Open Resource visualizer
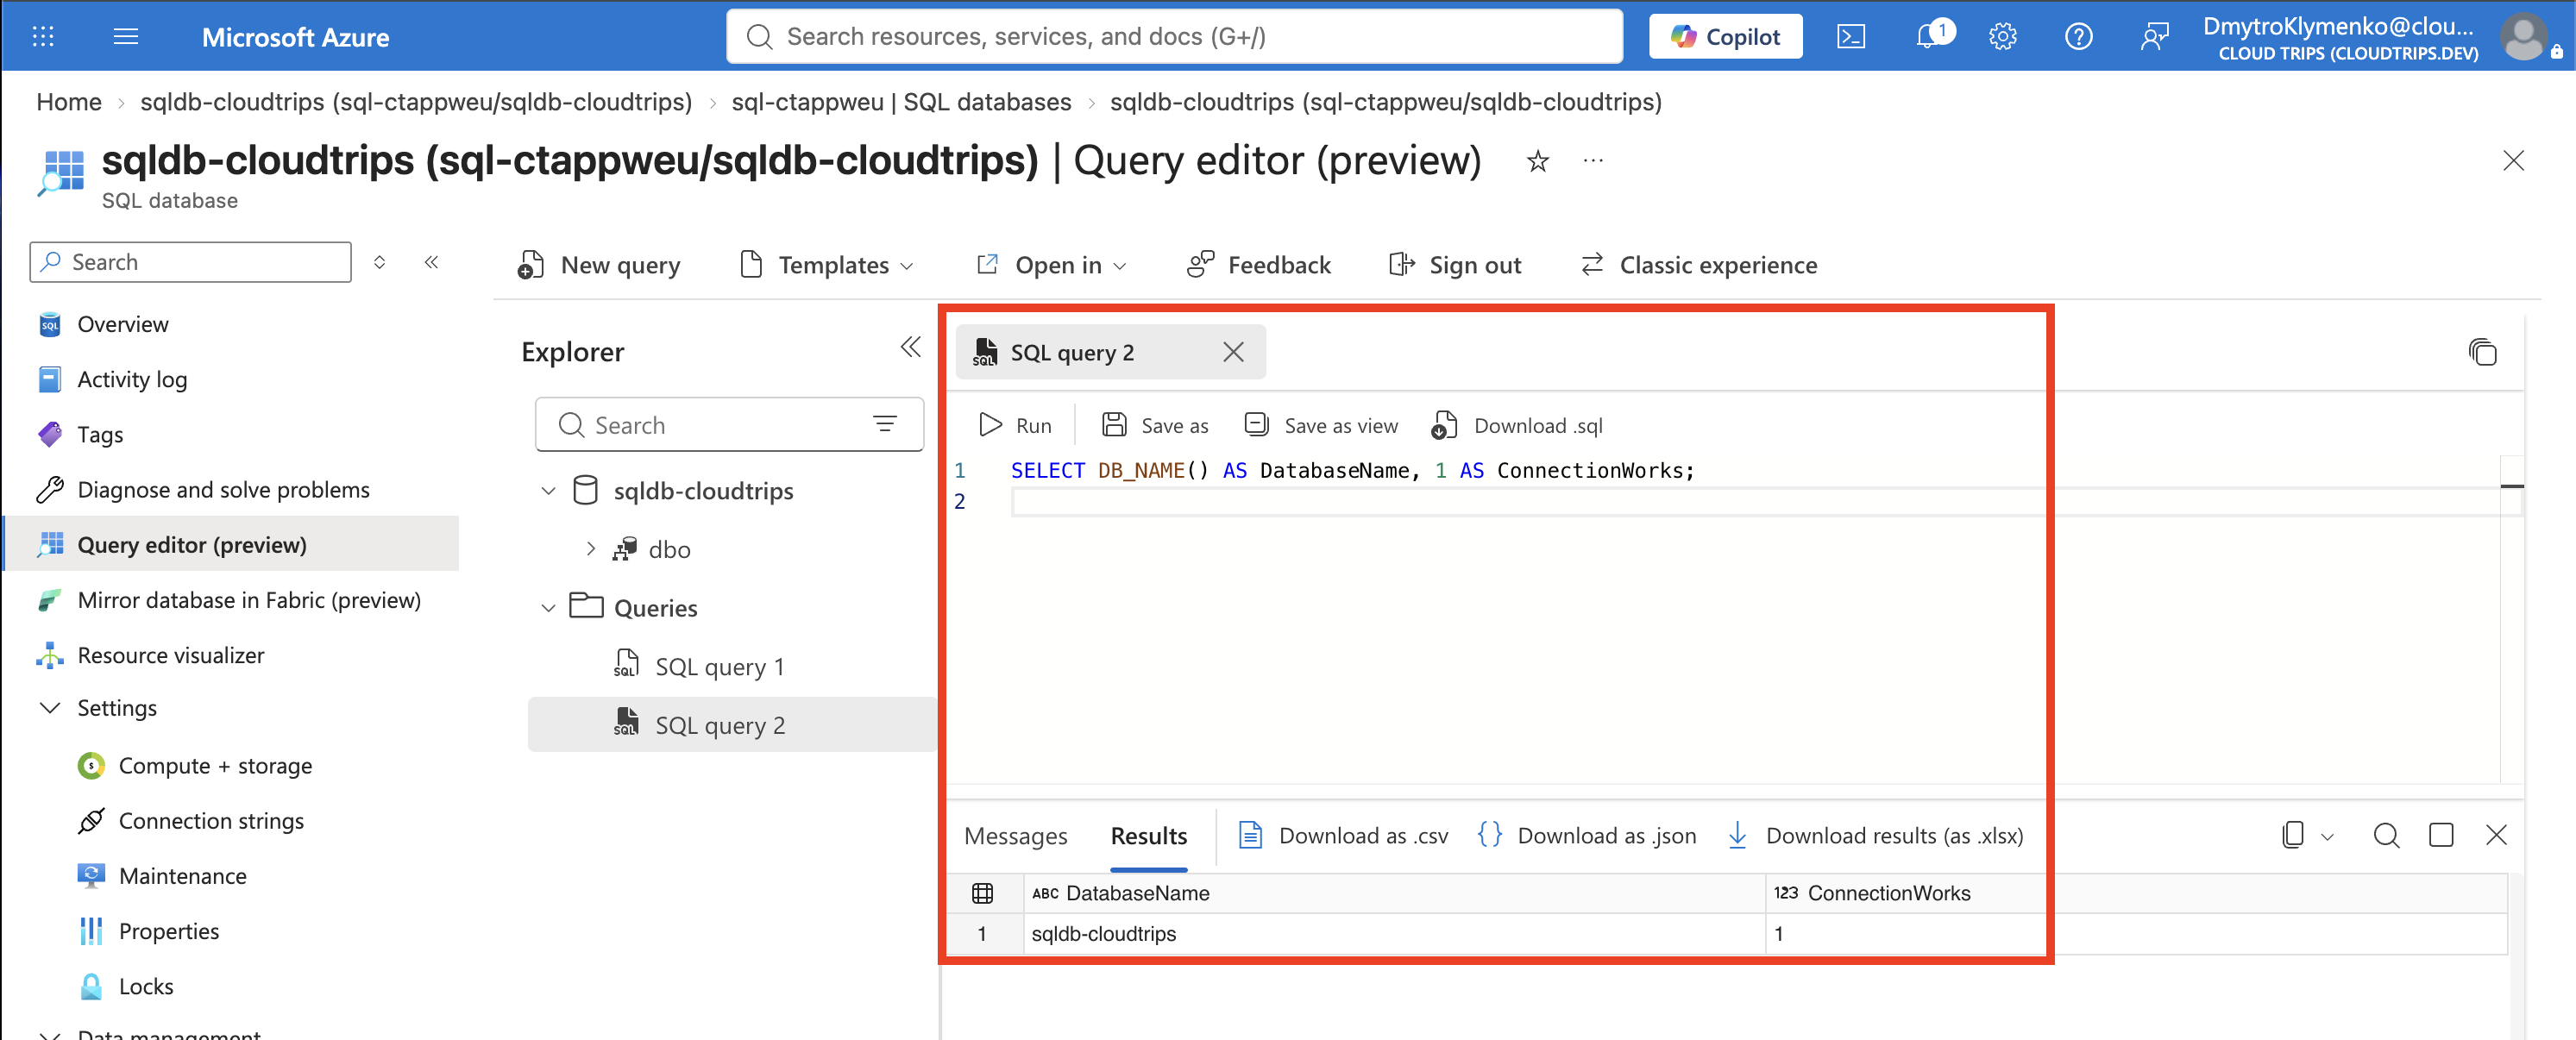Screen dimensions: 2576x1040 [171, 655]
